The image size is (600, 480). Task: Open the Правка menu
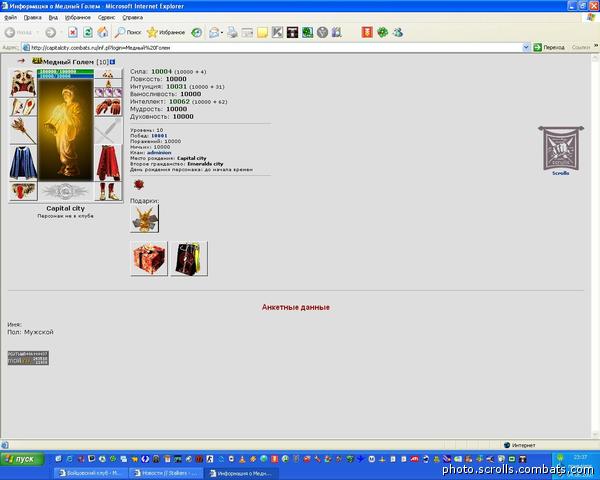33,18
